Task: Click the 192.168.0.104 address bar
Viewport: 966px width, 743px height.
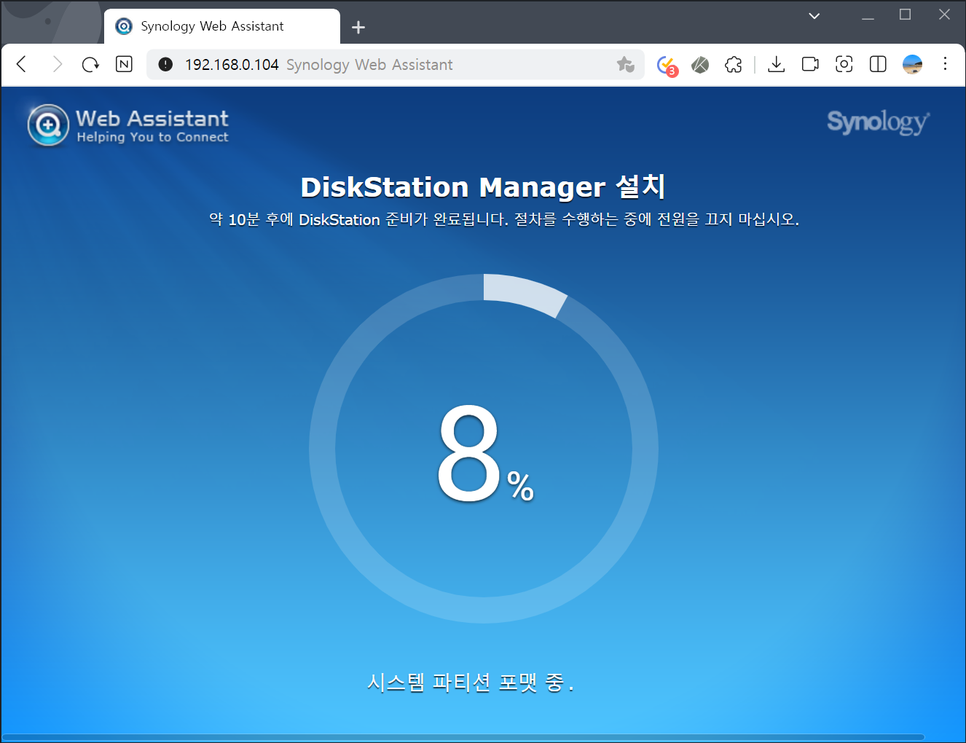Action: pyautogui.click(x=394, y=64)
